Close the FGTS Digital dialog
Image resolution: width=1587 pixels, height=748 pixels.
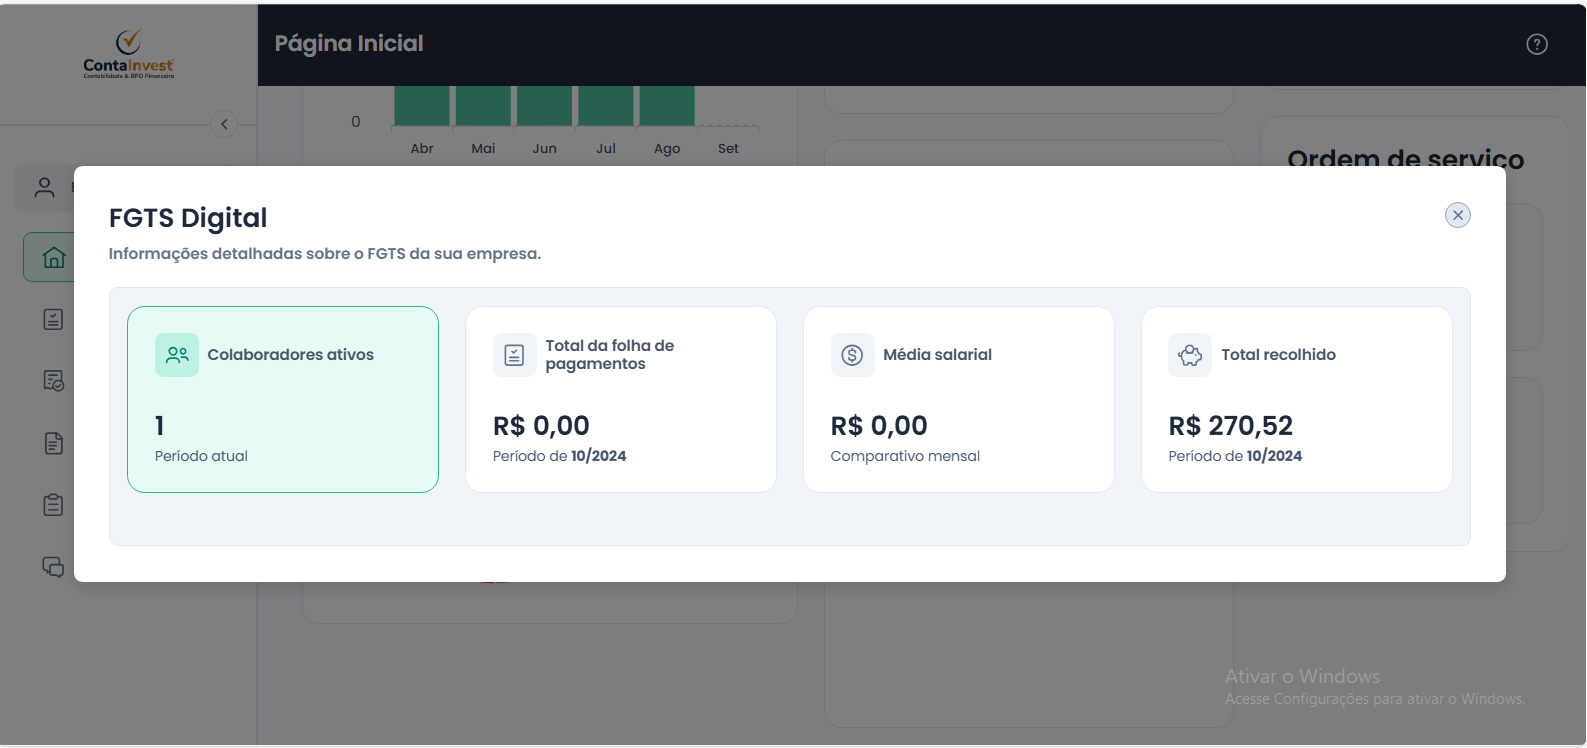[1458, 215]
